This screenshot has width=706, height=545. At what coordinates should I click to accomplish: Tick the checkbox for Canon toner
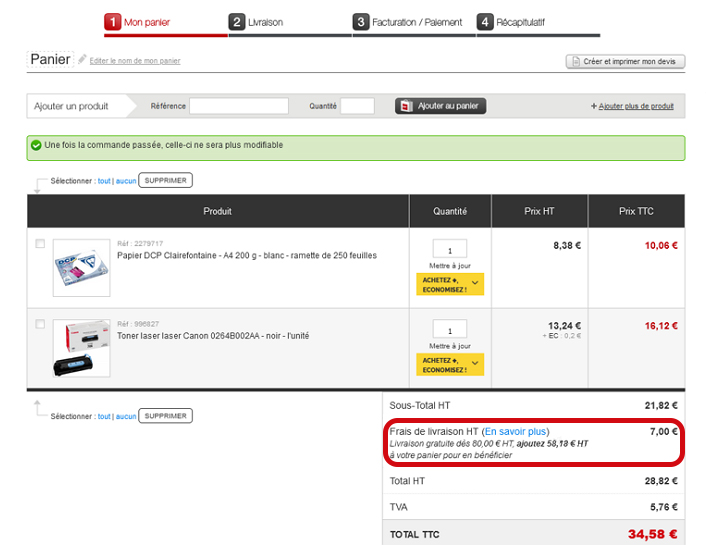[x=40, y=324]
